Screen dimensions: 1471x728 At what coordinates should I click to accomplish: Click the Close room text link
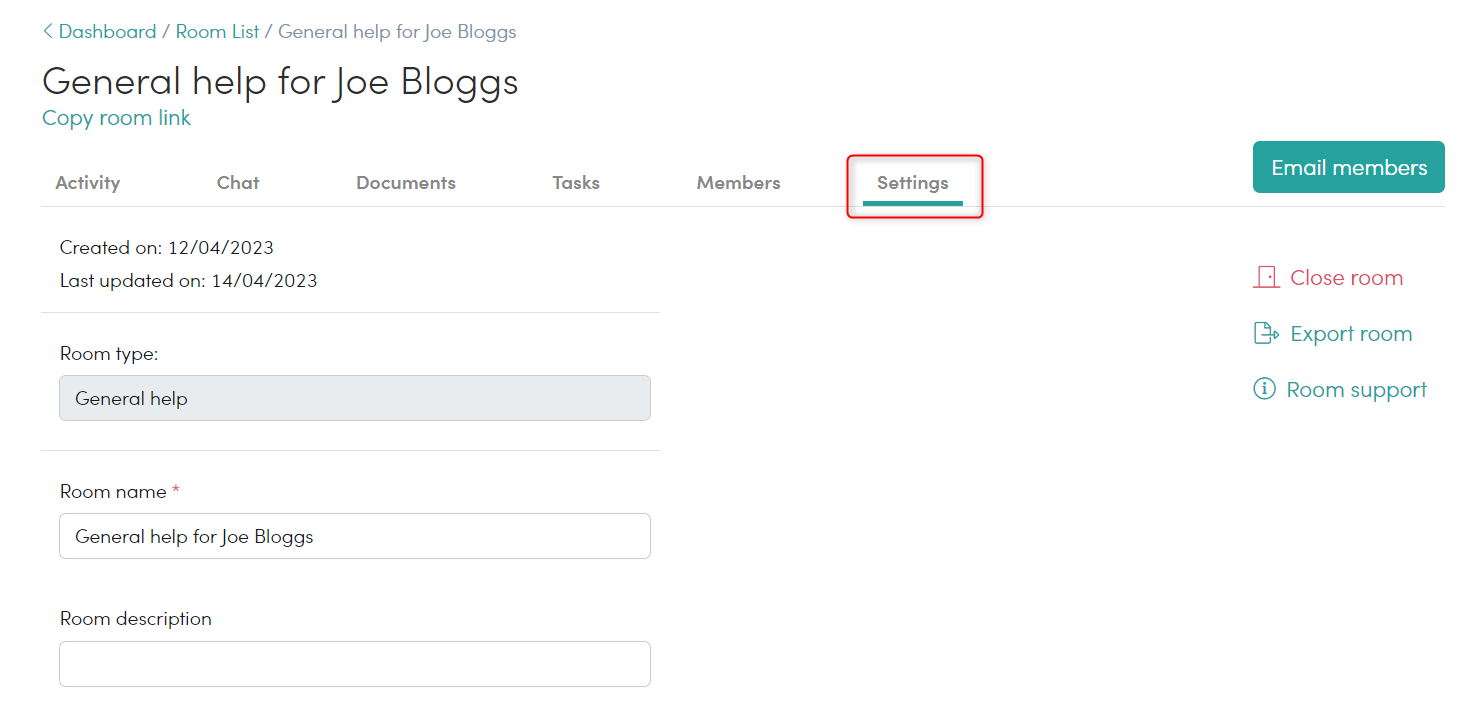click(x=1346, y=278)
